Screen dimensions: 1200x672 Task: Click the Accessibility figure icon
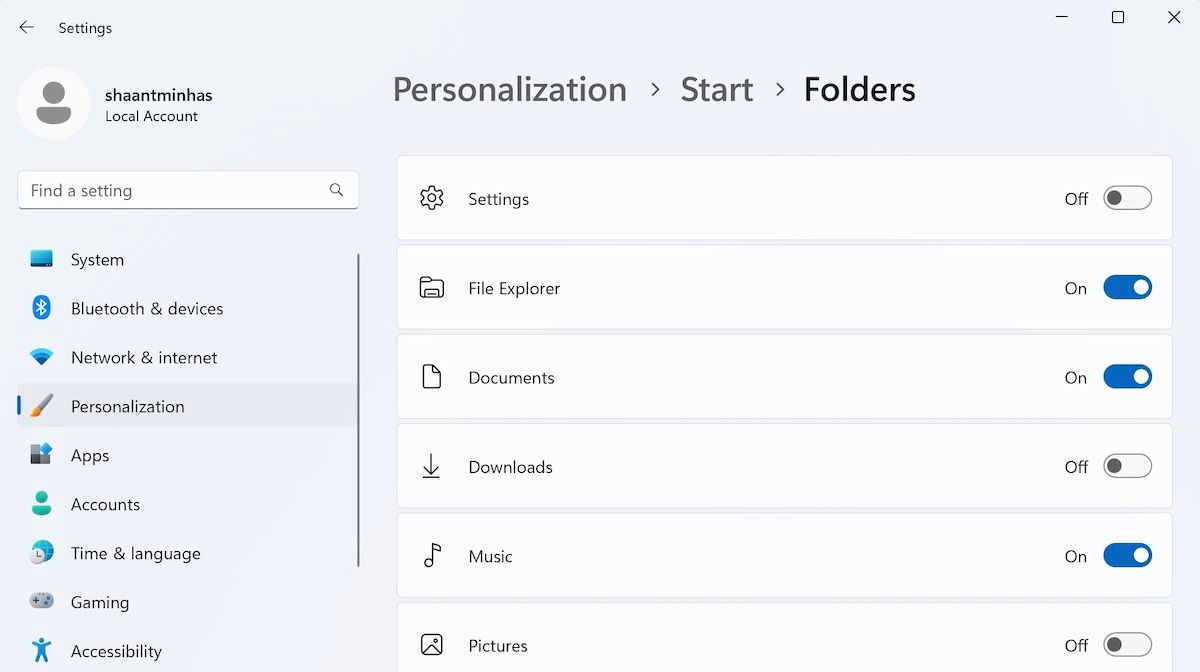[x=41, y=651]
